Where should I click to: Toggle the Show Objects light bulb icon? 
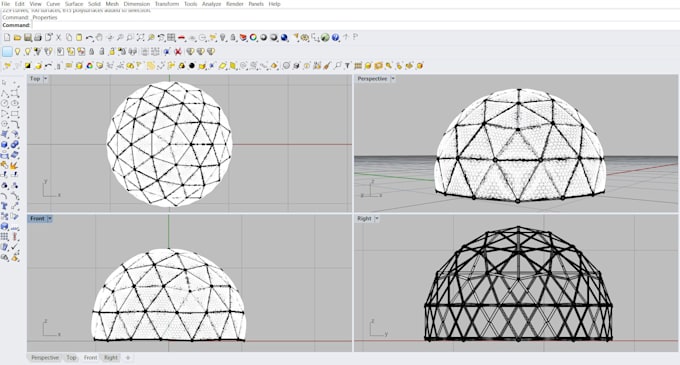(28, 52)
